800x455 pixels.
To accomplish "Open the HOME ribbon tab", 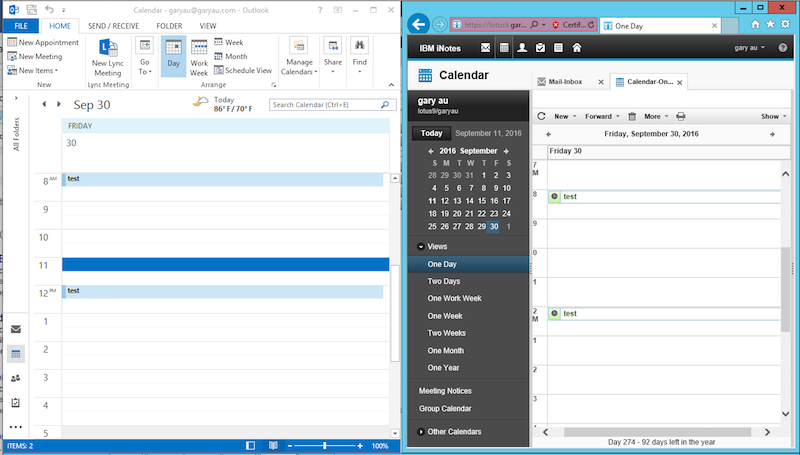I will click(x=60, y=26).
